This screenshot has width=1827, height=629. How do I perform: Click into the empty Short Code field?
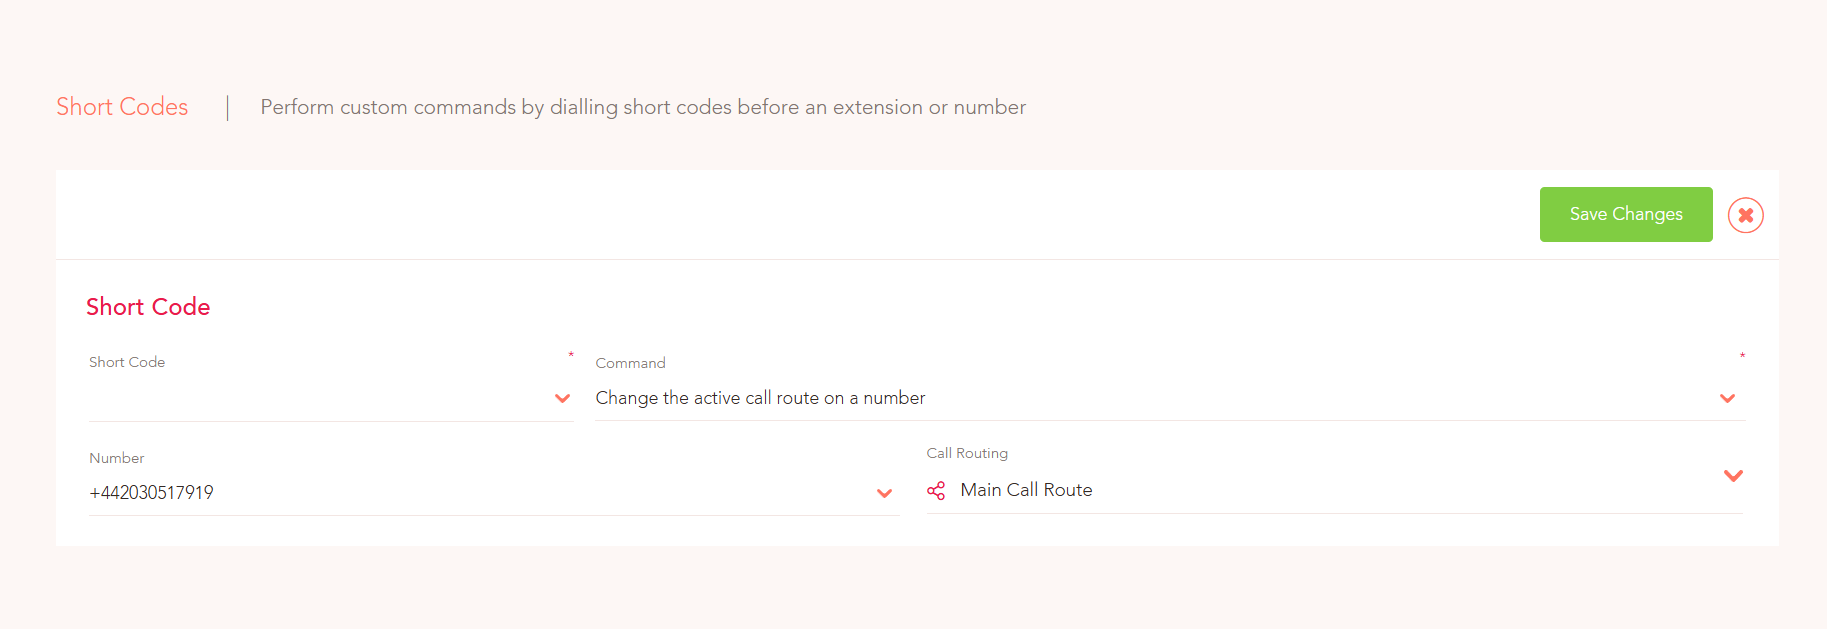pos(320,398)
